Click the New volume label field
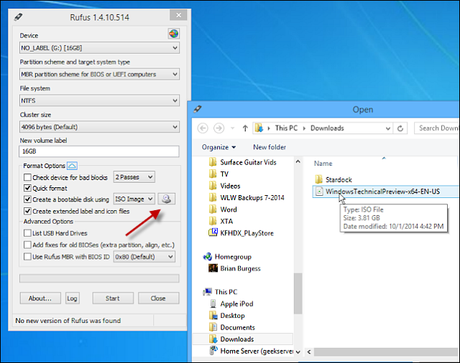460x363 pixels. coord(99,151)
